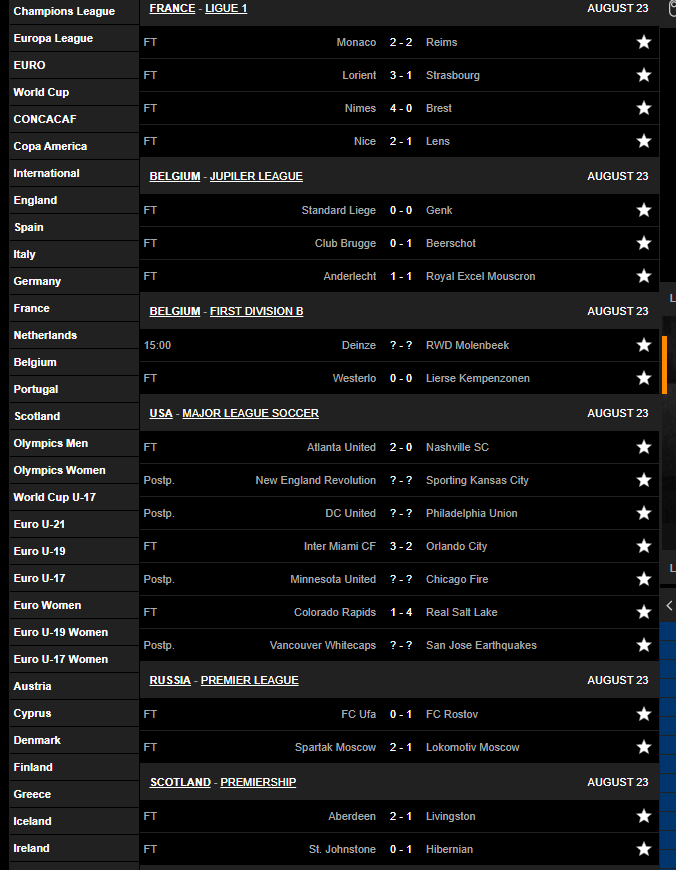Select CONCACAF in sidebar
The width and height of the screenshot is (676, 870).
(x=74, y=119)
